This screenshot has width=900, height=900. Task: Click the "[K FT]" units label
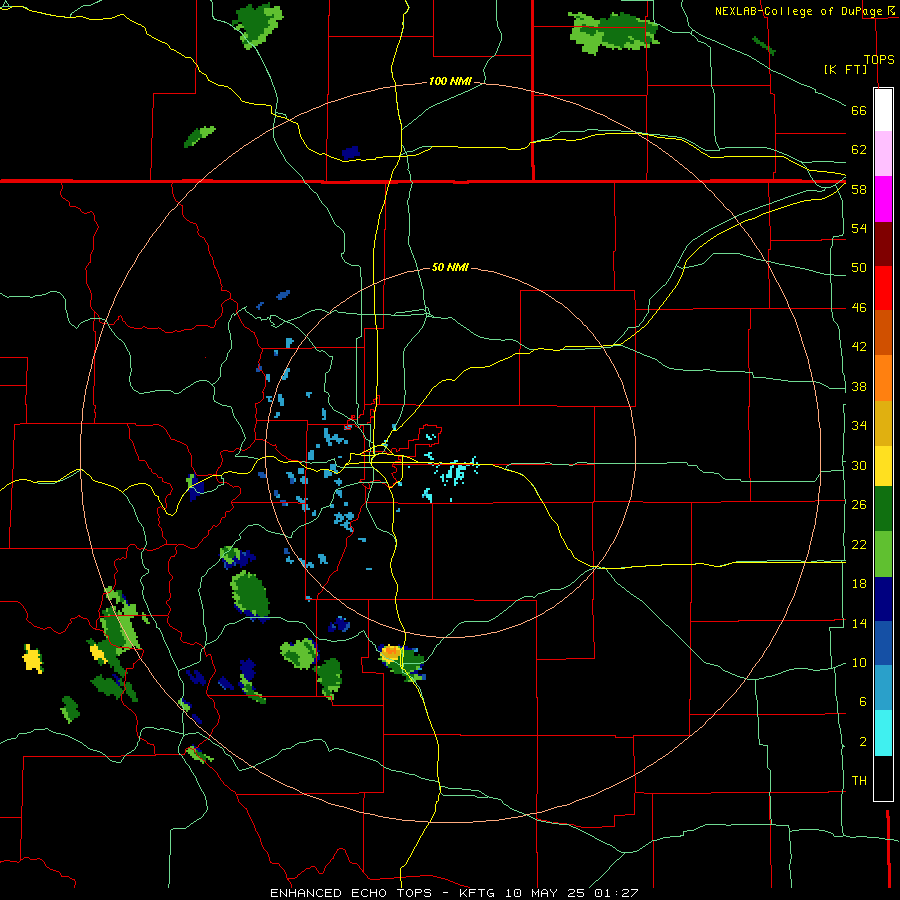click(x=845, y=69)
